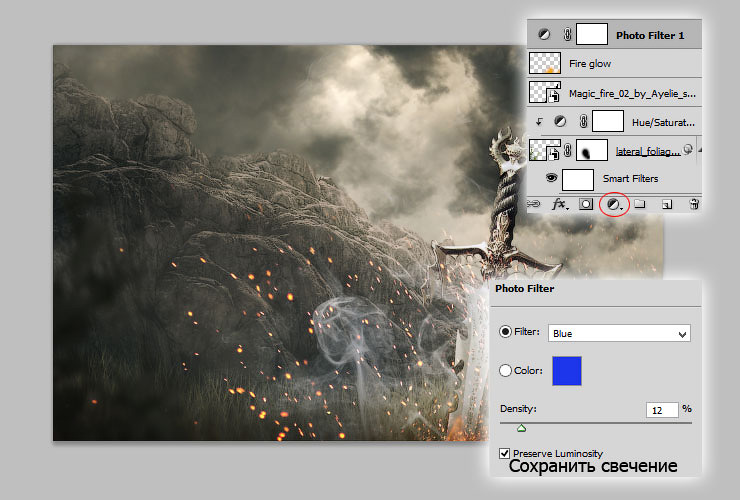Hide the Smart Filters with the eye icon

pyautogui.click(x=551, y=178)
